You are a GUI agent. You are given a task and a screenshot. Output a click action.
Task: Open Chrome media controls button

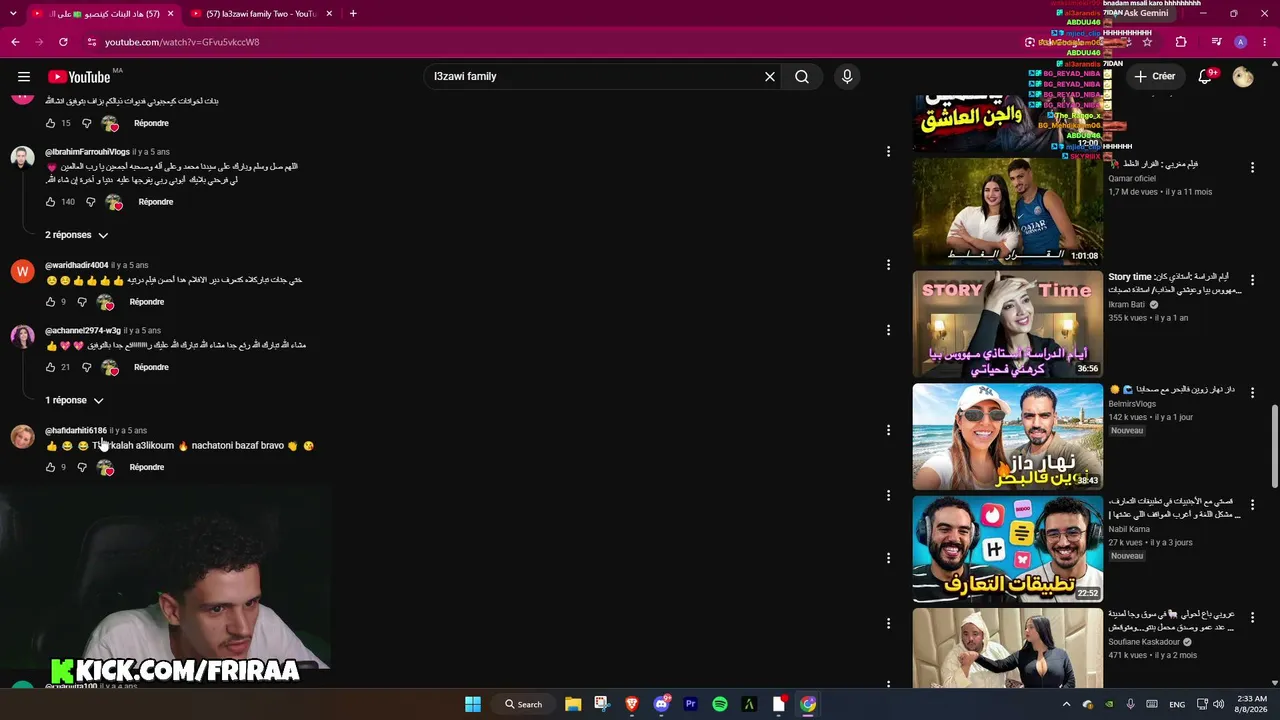(x=1216, y=42)
